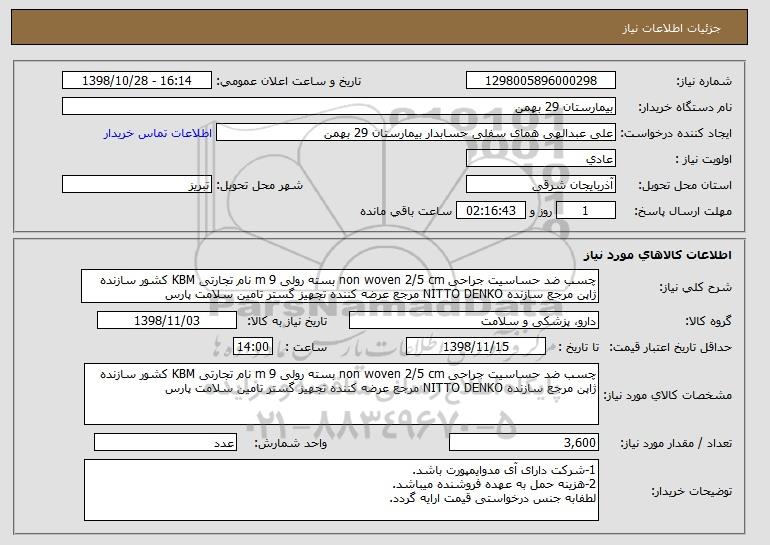Click the remaining days field showing 1

(x=585, y=211)
